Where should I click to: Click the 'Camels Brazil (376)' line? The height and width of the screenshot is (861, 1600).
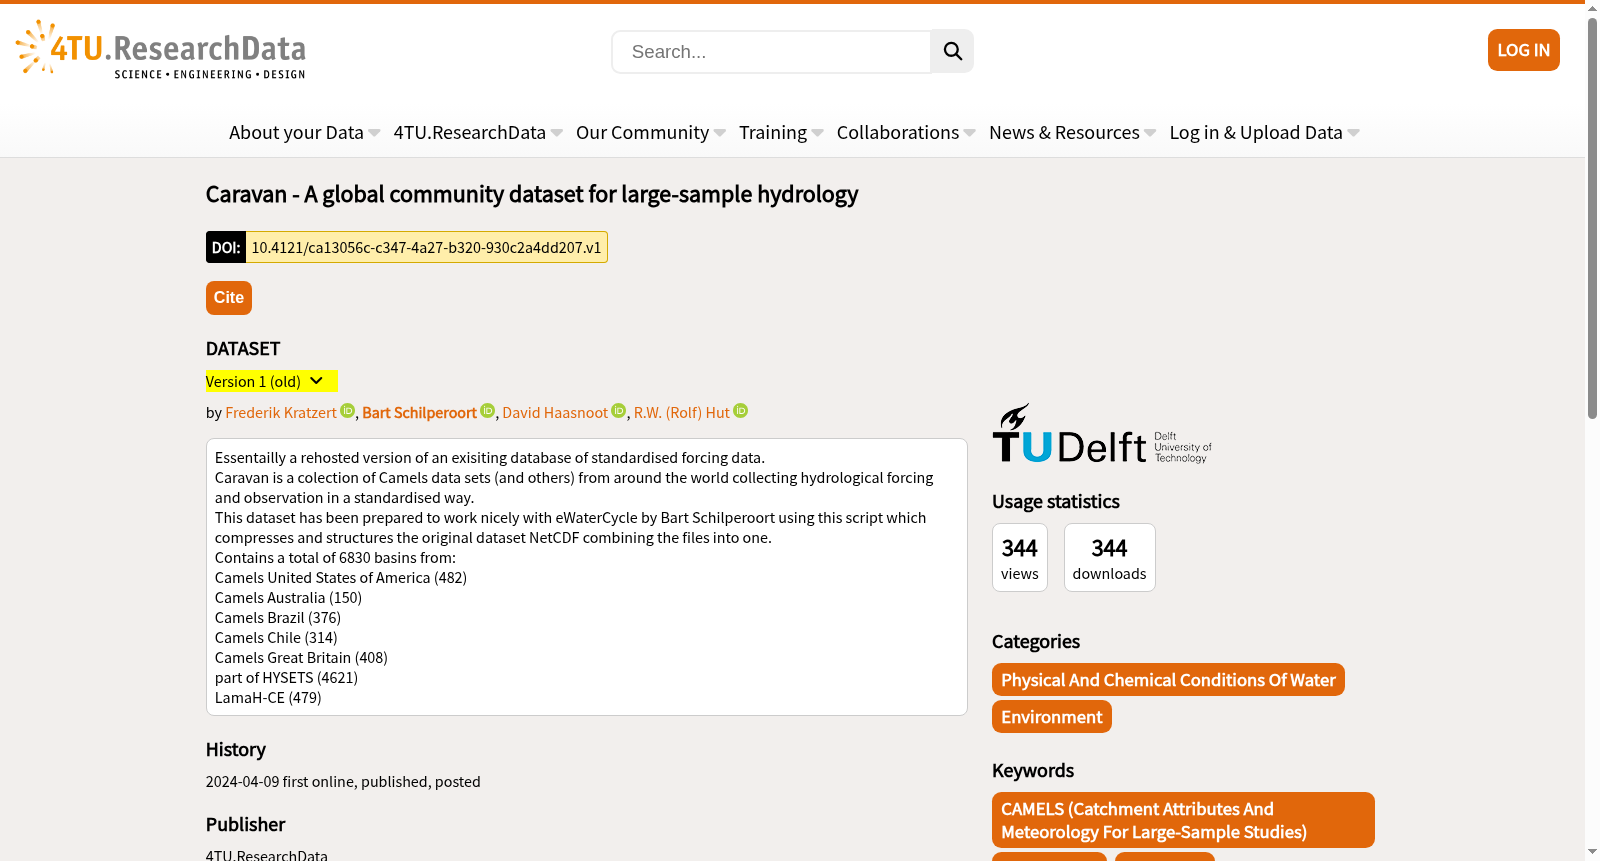point(278,618)
